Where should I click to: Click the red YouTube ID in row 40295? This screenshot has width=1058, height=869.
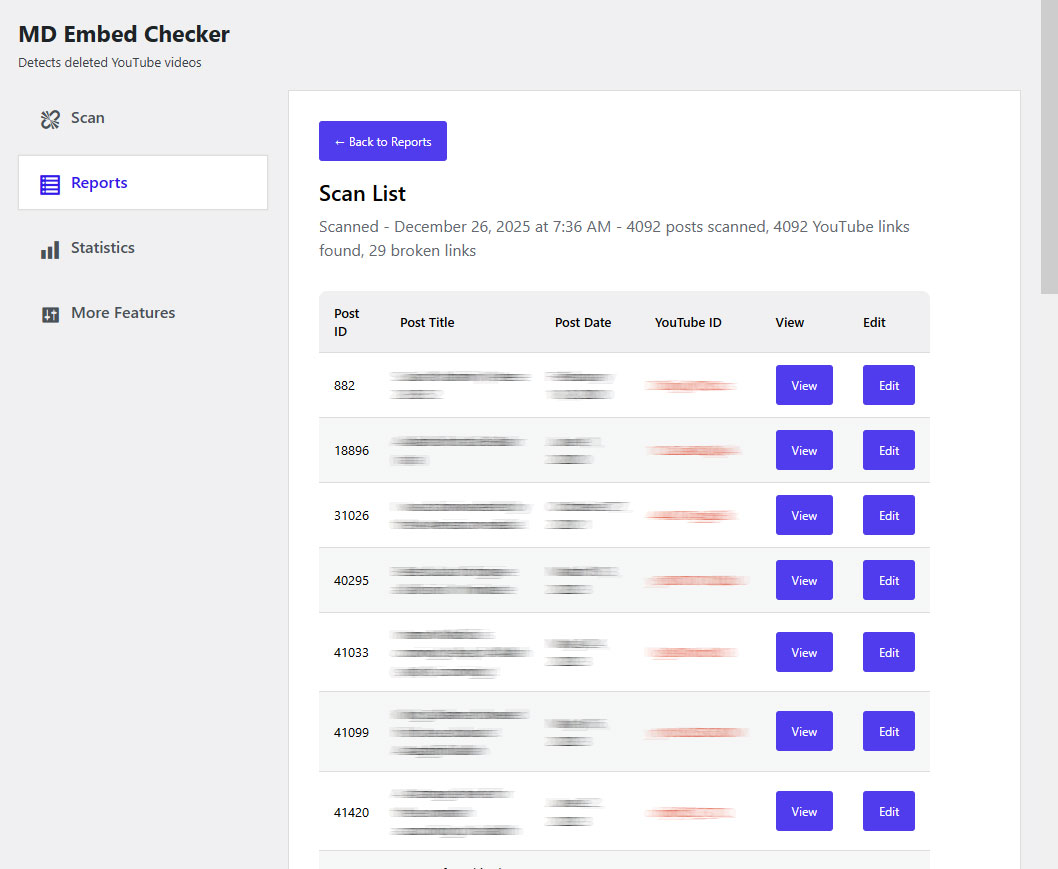tap(696, 580)
